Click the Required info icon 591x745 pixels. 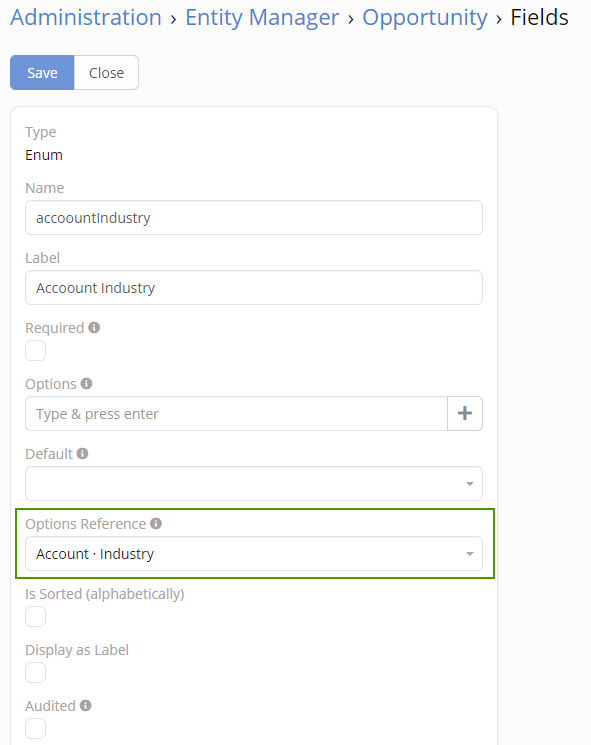pos(94,327)
